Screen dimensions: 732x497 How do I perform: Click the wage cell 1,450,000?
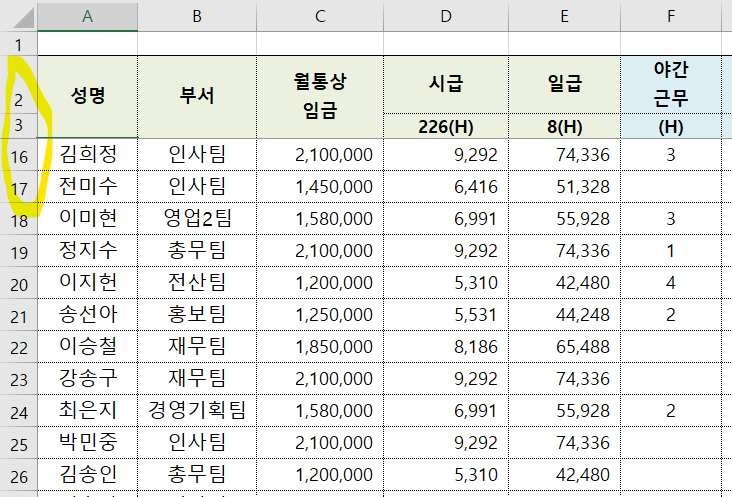(x=320, y=187)
